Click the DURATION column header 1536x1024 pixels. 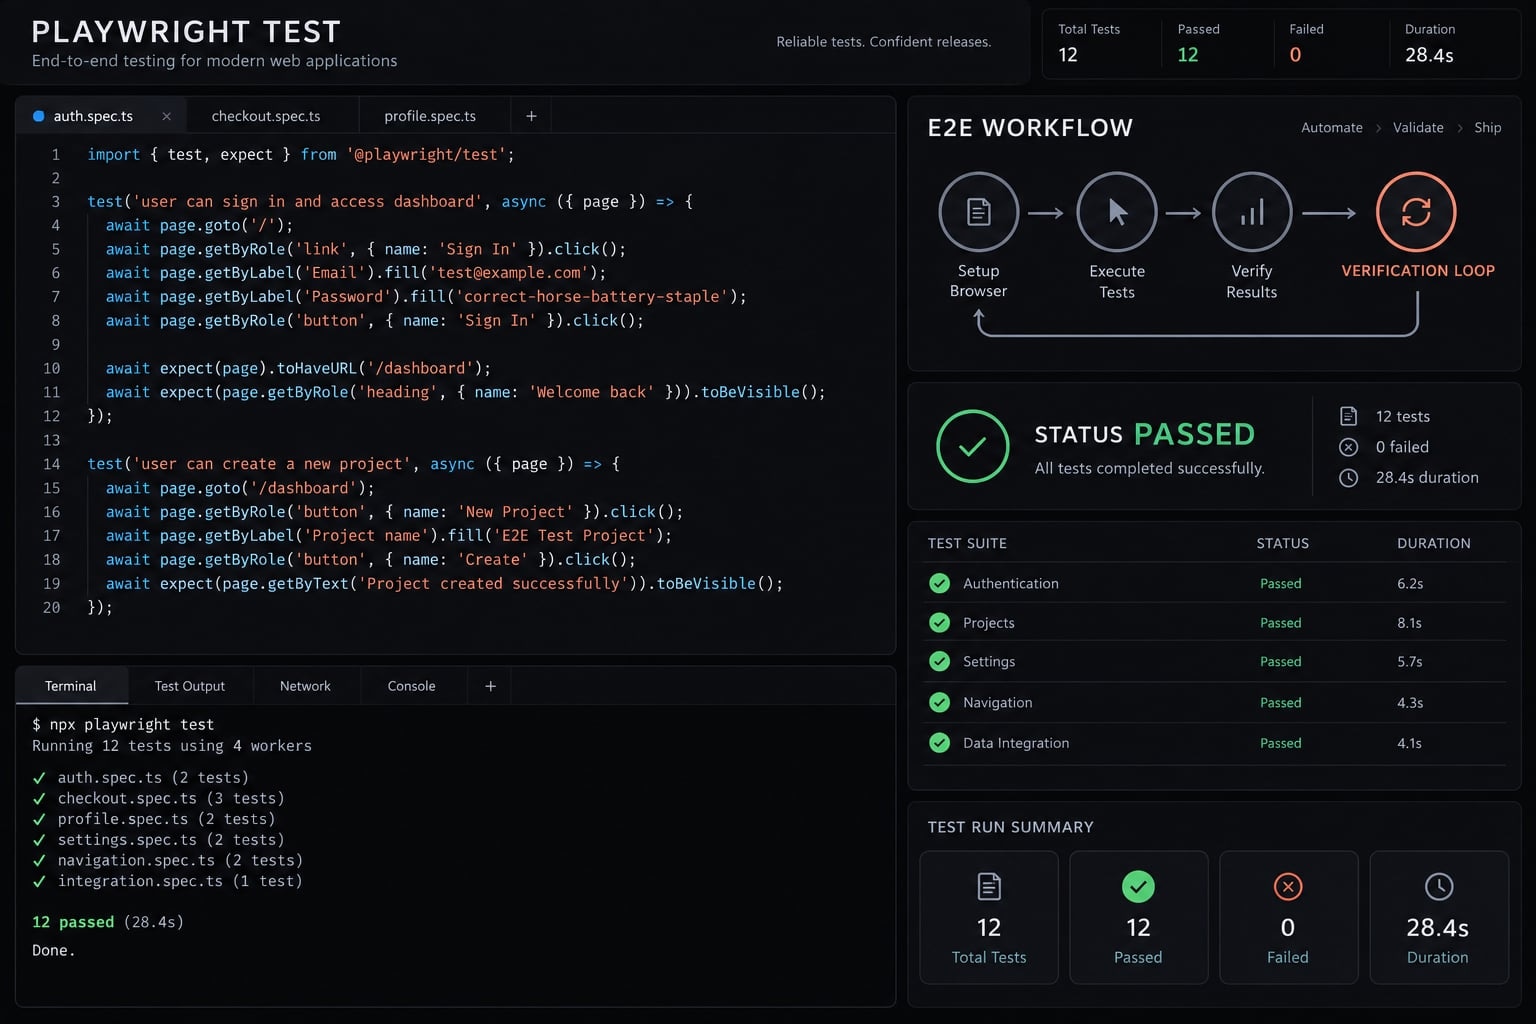[1434, 543]
